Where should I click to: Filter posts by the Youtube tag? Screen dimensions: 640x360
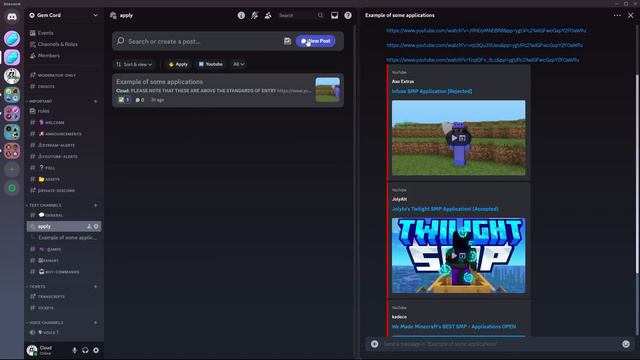(x=211, y=64)
